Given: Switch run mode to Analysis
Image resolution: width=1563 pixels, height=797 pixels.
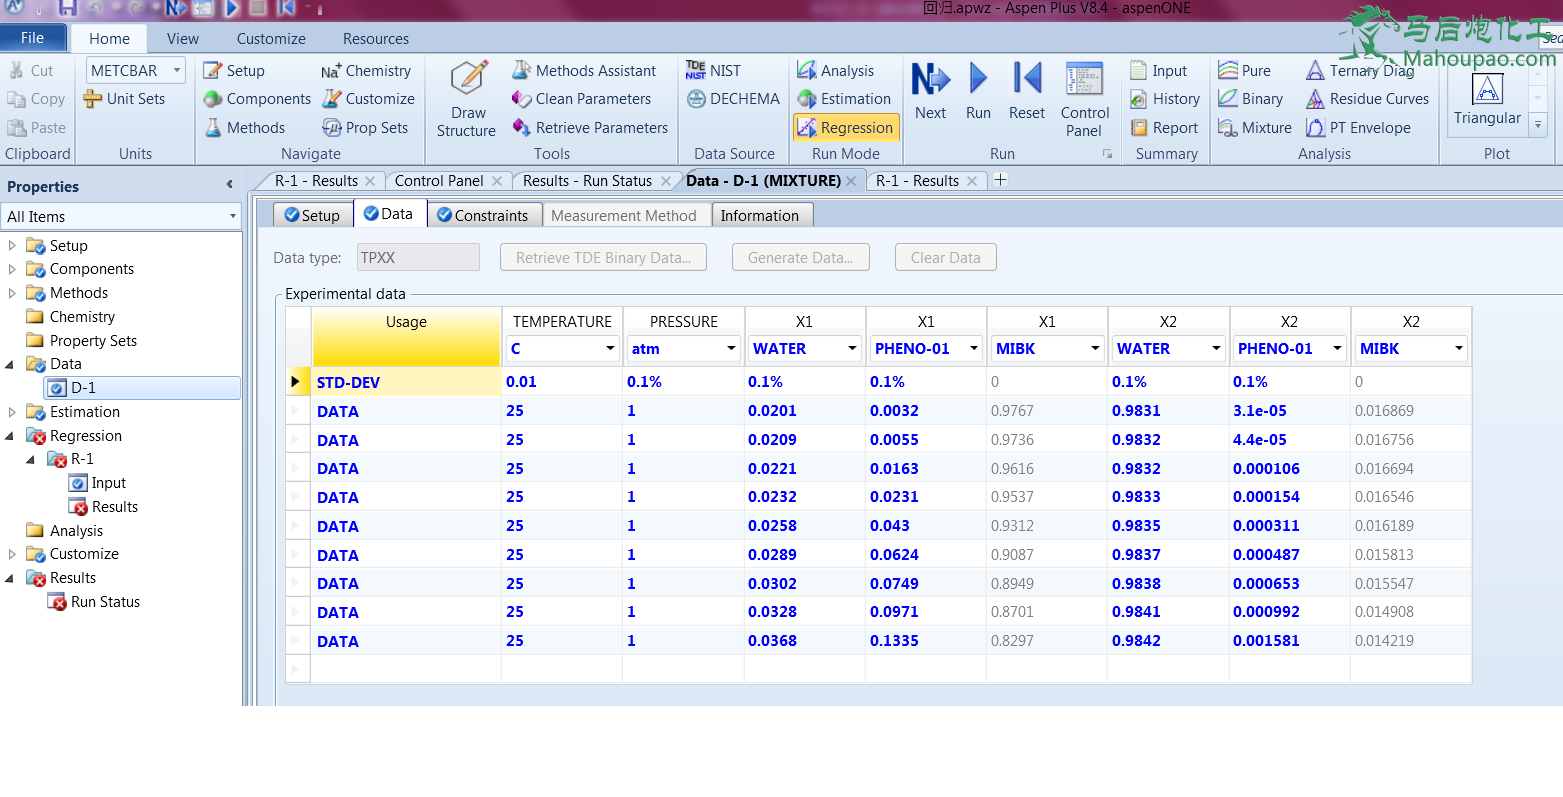Looking at the screenshot, I should pos(835,71).
